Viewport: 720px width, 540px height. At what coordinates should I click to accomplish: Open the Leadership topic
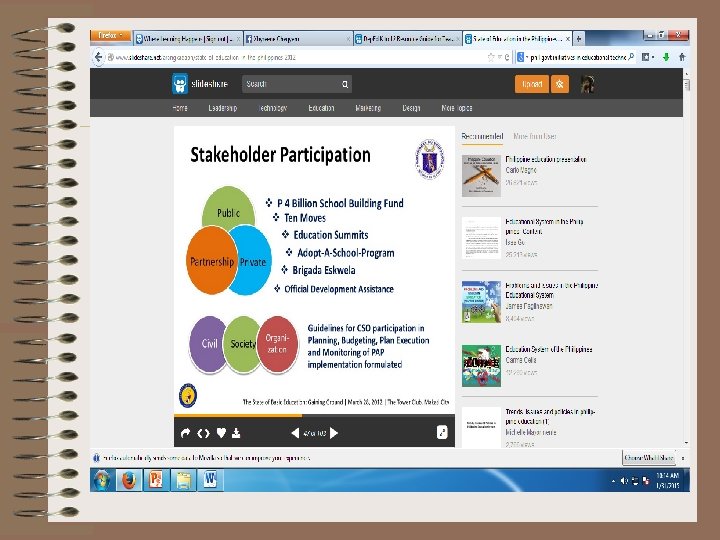point(223,108)
